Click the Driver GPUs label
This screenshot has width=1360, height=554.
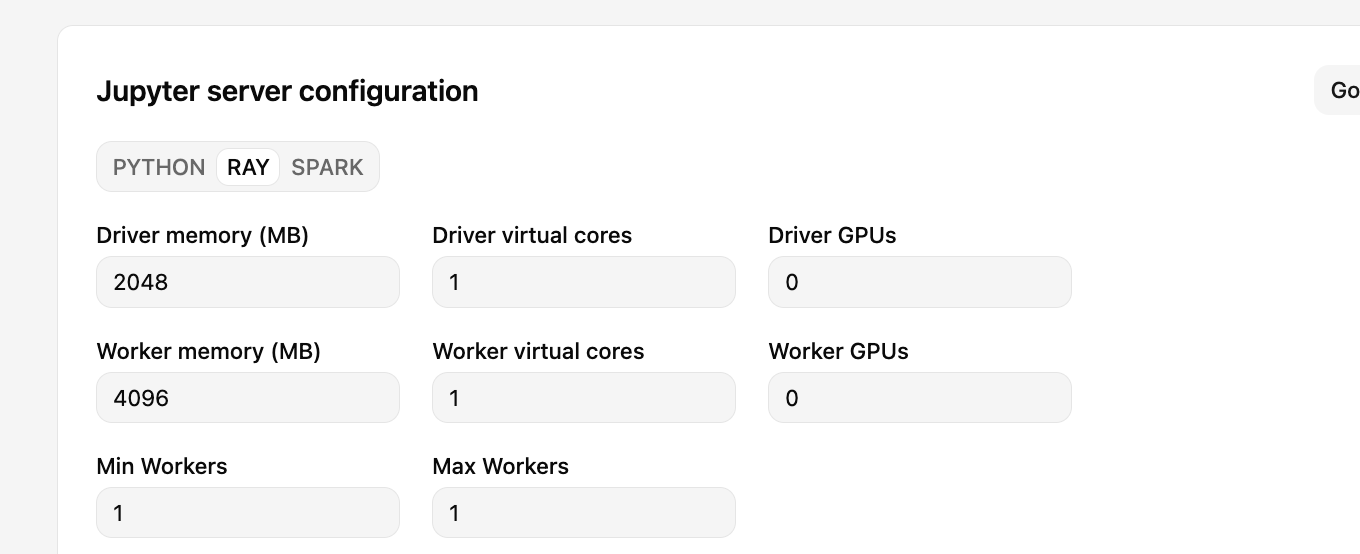point(832,236)
